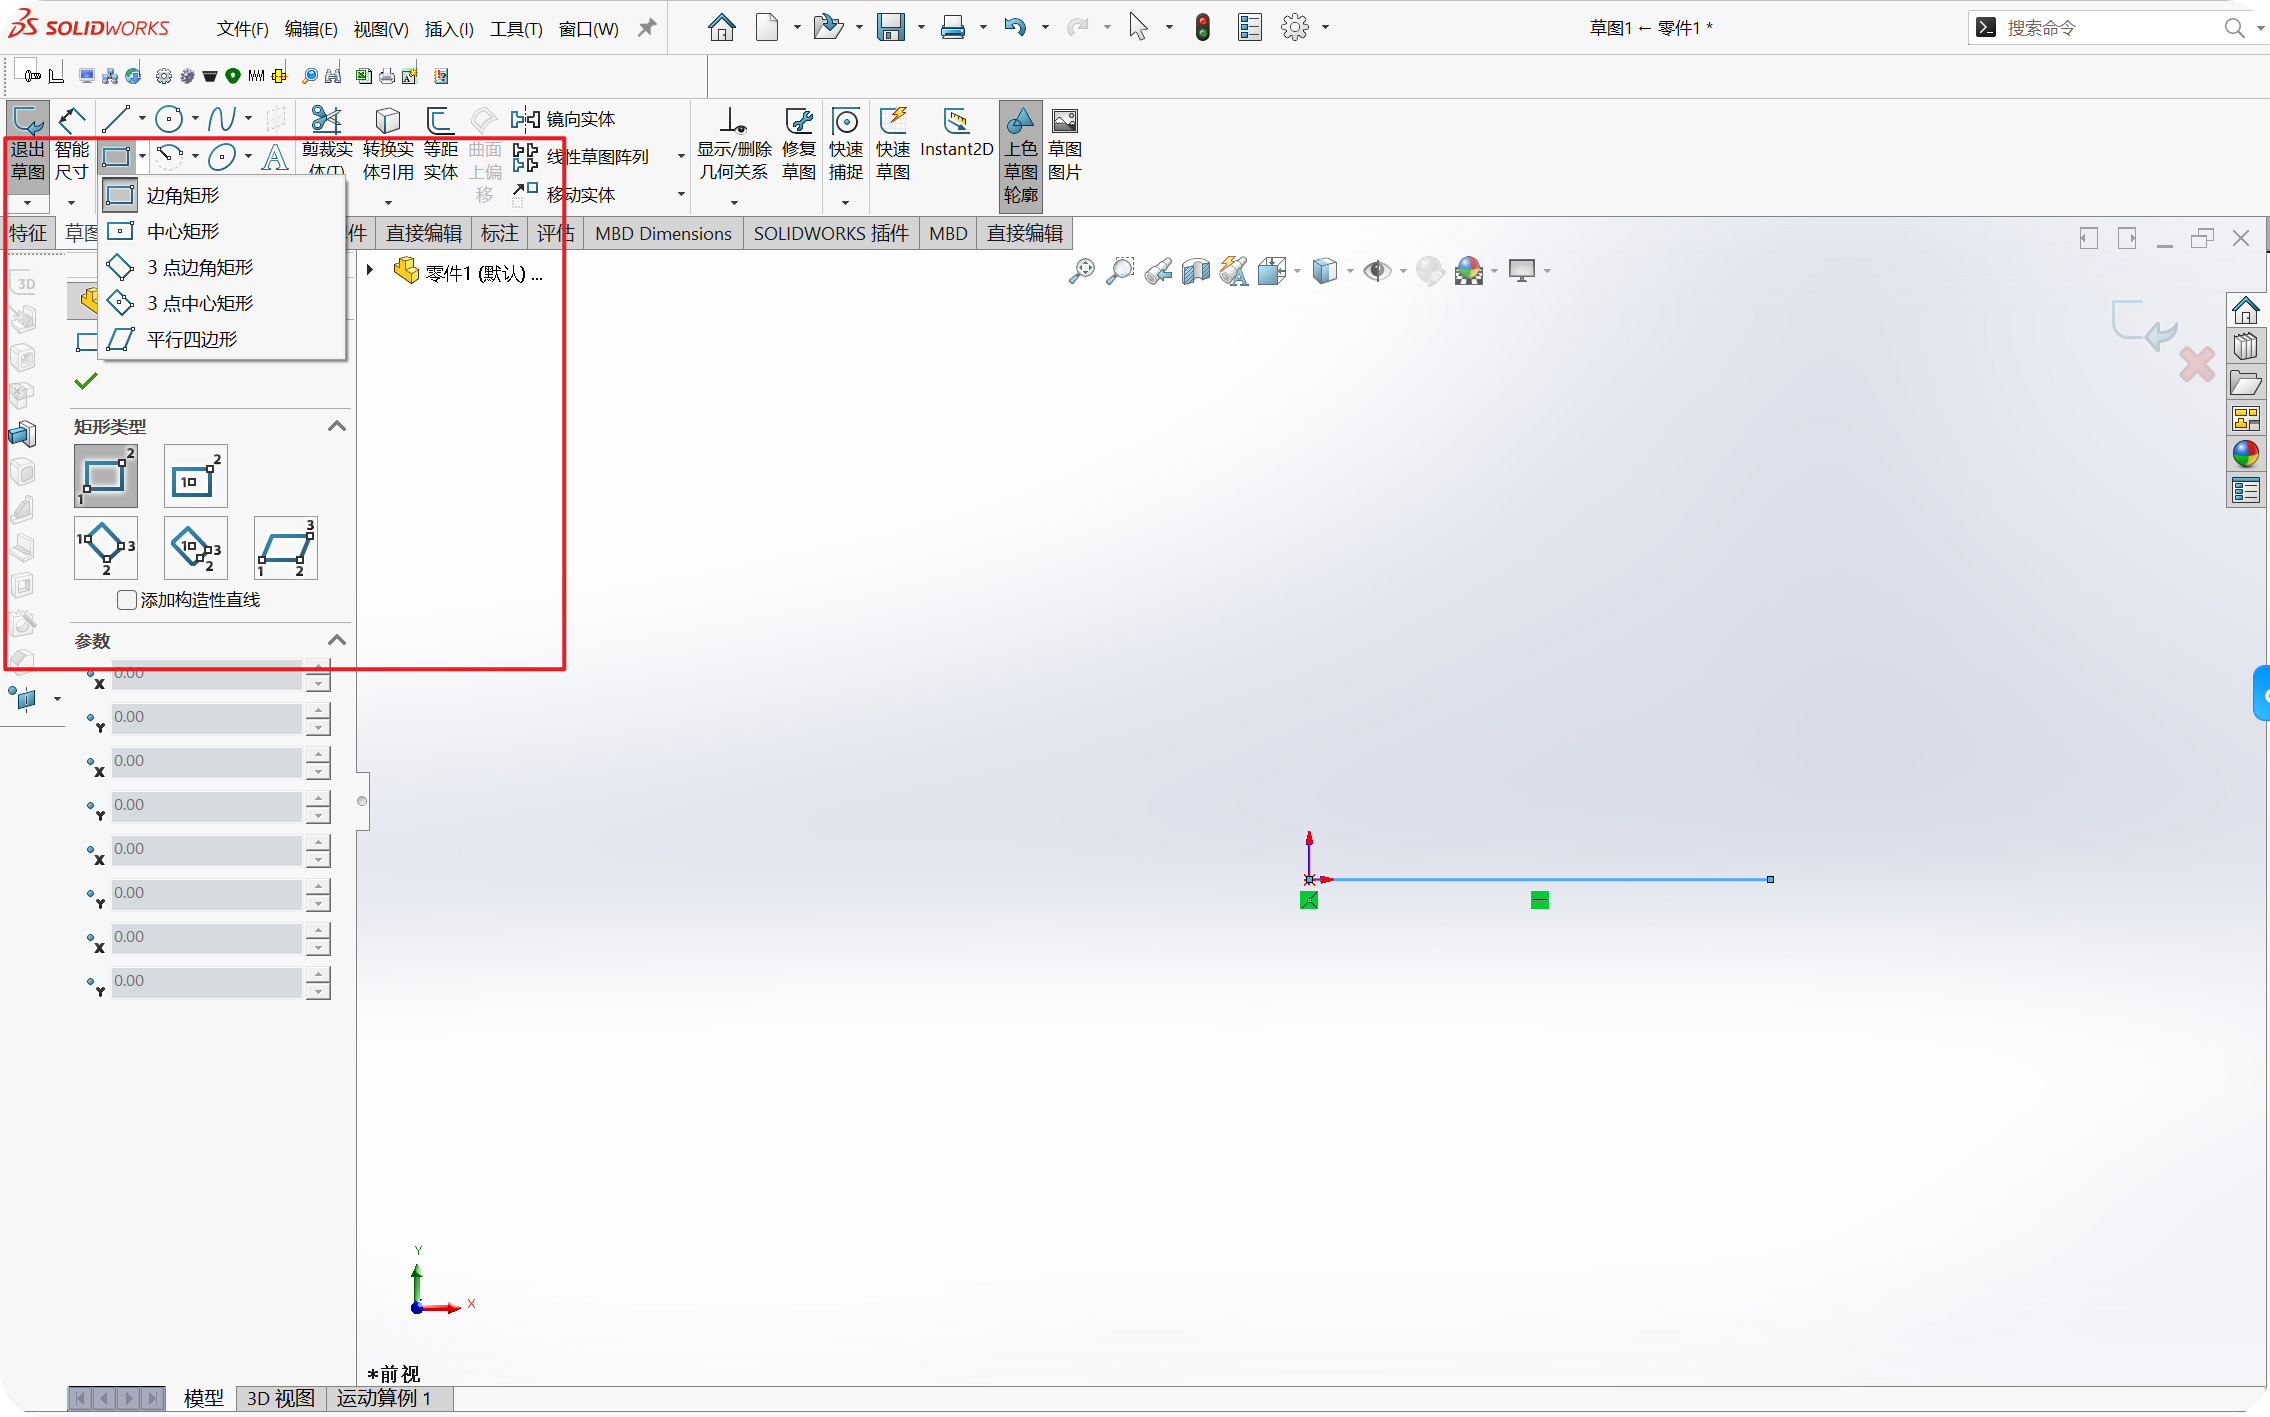This screenshot has width=2270, height=1417.
Task: Select the center rectangle type button
Action: (195, 477)
